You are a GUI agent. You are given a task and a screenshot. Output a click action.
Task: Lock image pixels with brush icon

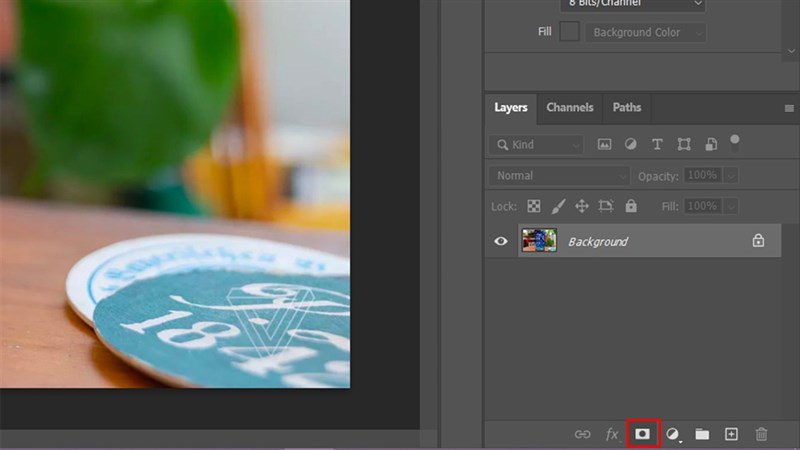558,206
